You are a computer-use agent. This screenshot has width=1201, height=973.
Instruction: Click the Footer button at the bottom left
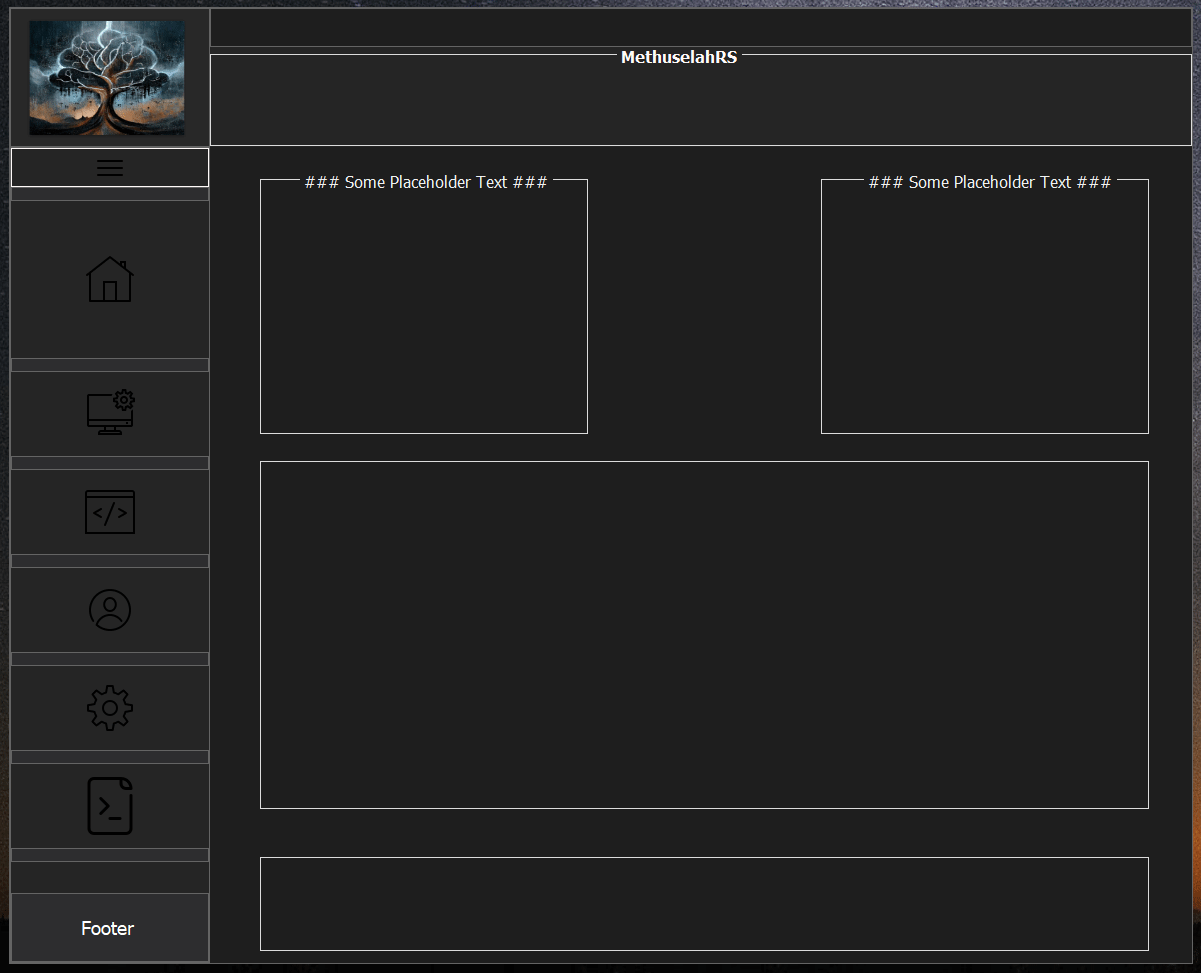click(107, 928)
